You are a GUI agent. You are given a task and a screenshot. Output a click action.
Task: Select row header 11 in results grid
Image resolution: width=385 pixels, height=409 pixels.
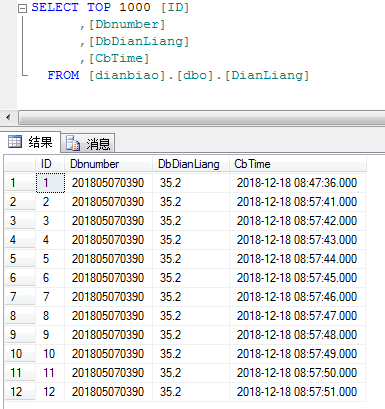(20, 373)
